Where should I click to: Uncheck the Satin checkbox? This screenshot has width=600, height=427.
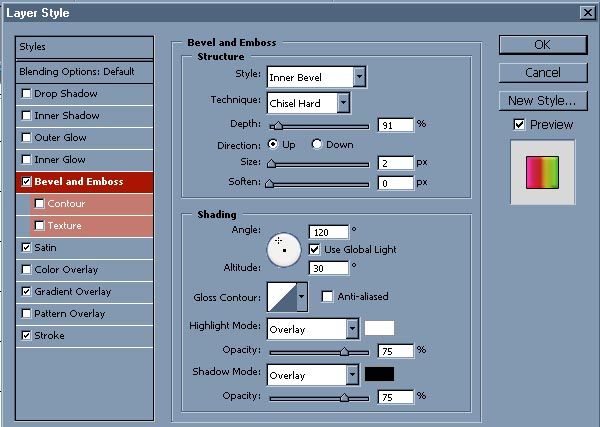coord(26,248)
